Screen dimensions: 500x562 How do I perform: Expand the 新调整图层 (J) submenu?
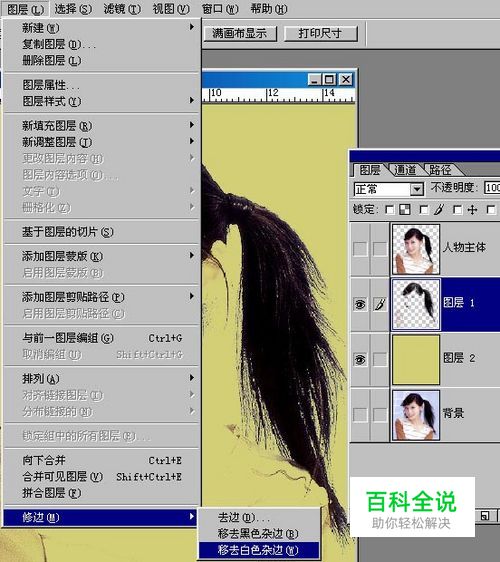click(x=101, y=142)
